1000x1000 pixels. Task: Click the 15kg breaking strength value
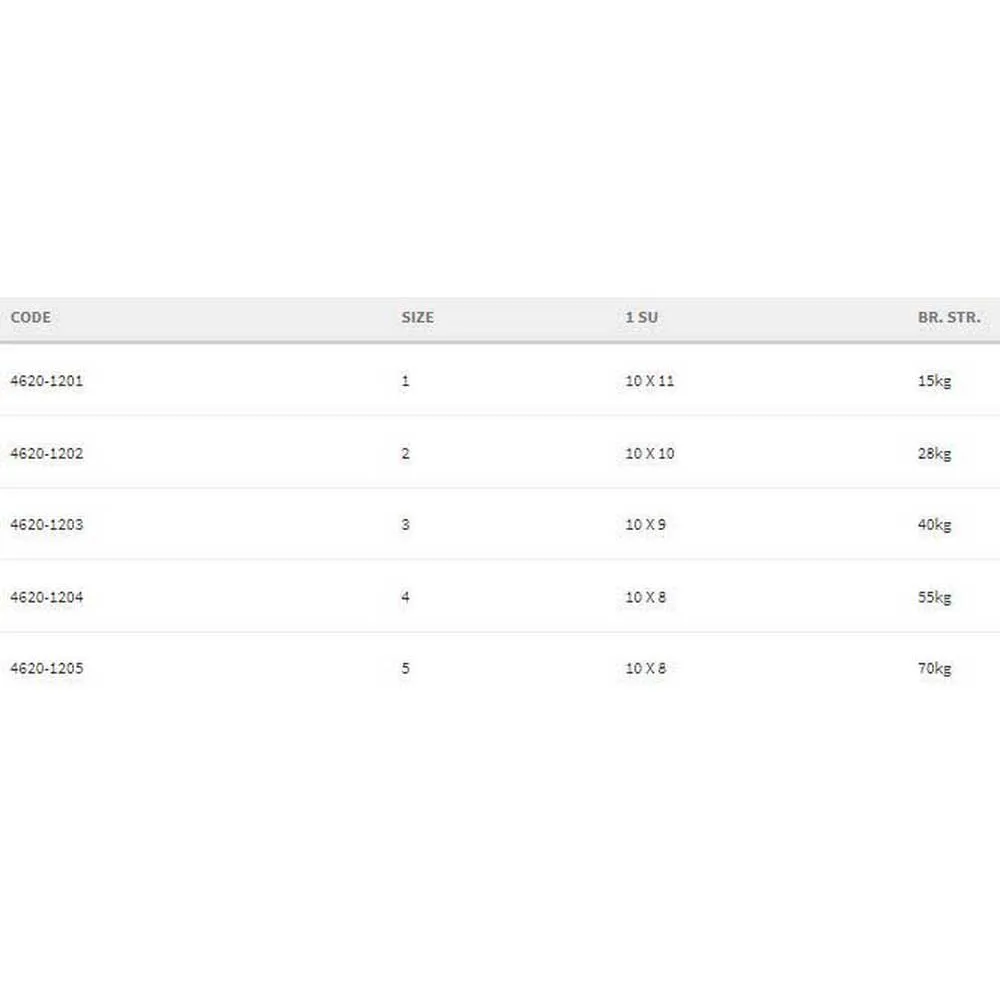pos(934,381)
